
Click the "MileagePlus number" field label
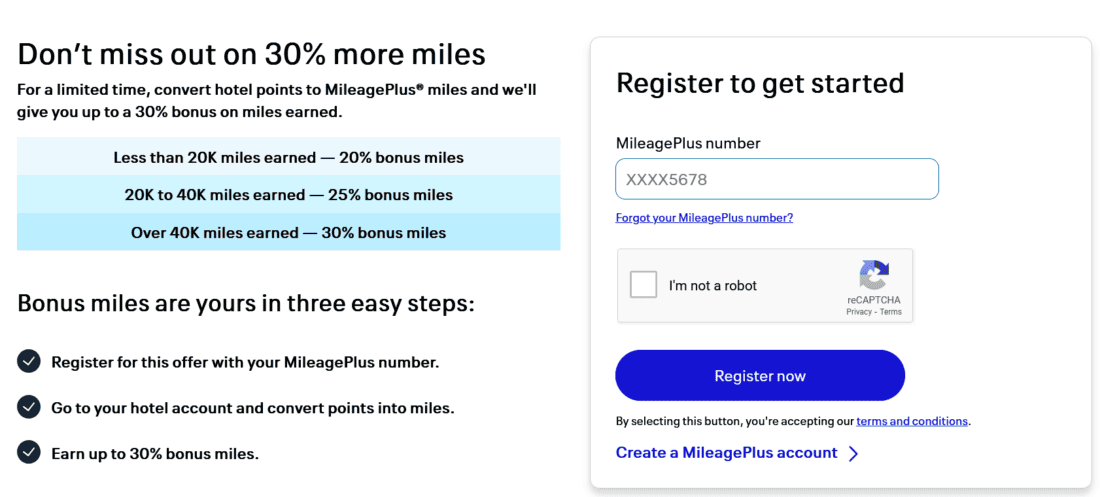tap(688, 143)
